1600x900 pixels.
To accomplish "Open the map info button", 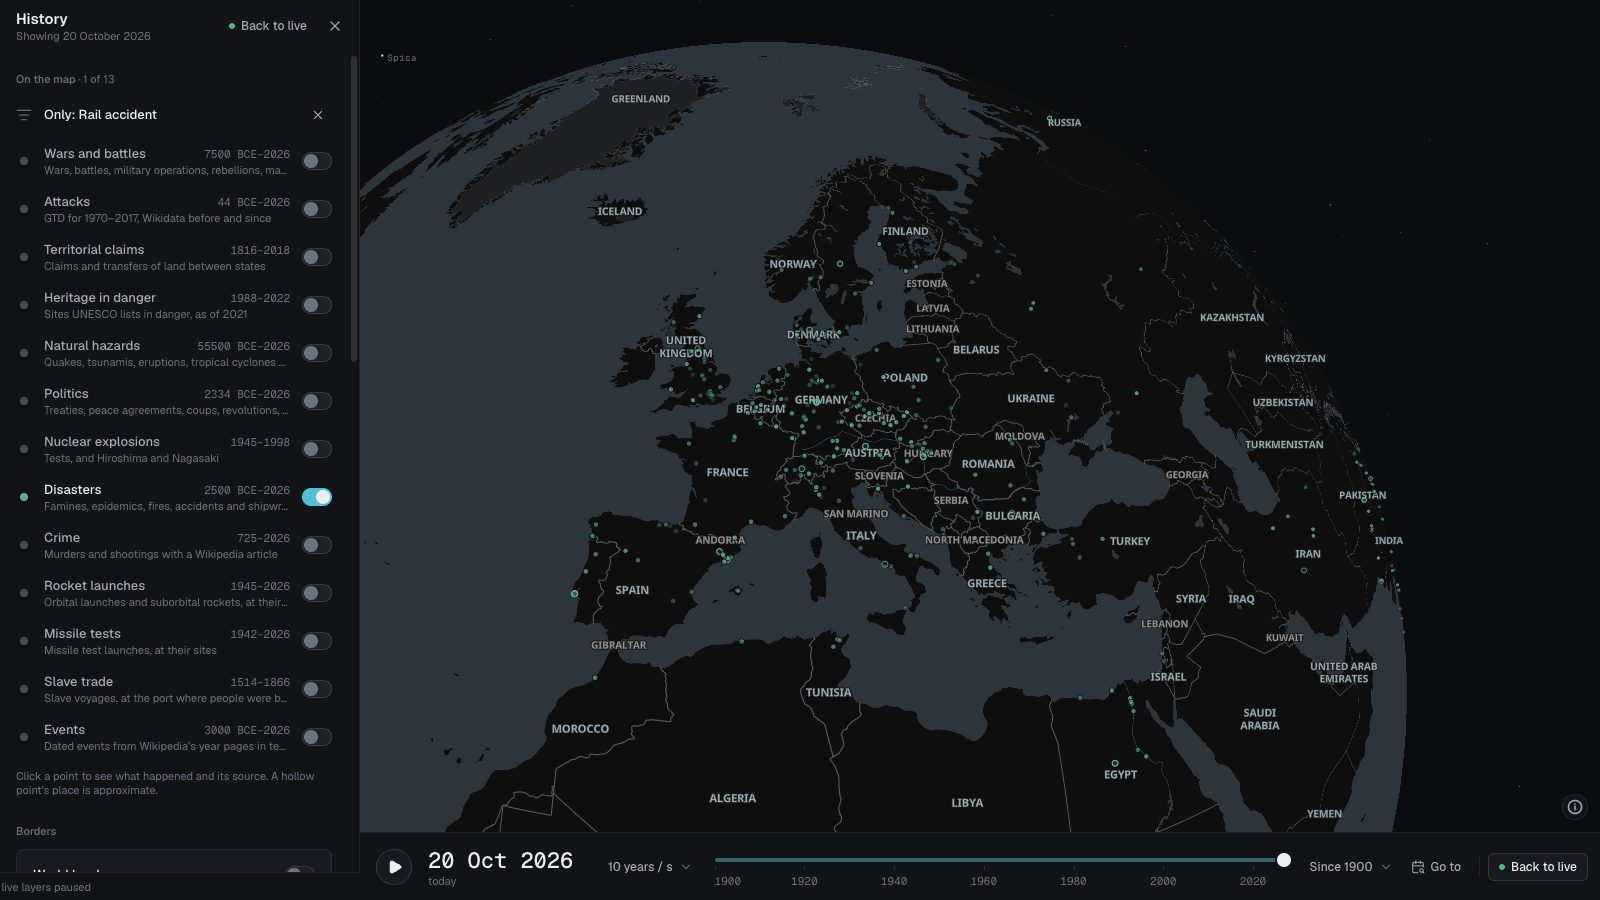I will (1575, 807).
